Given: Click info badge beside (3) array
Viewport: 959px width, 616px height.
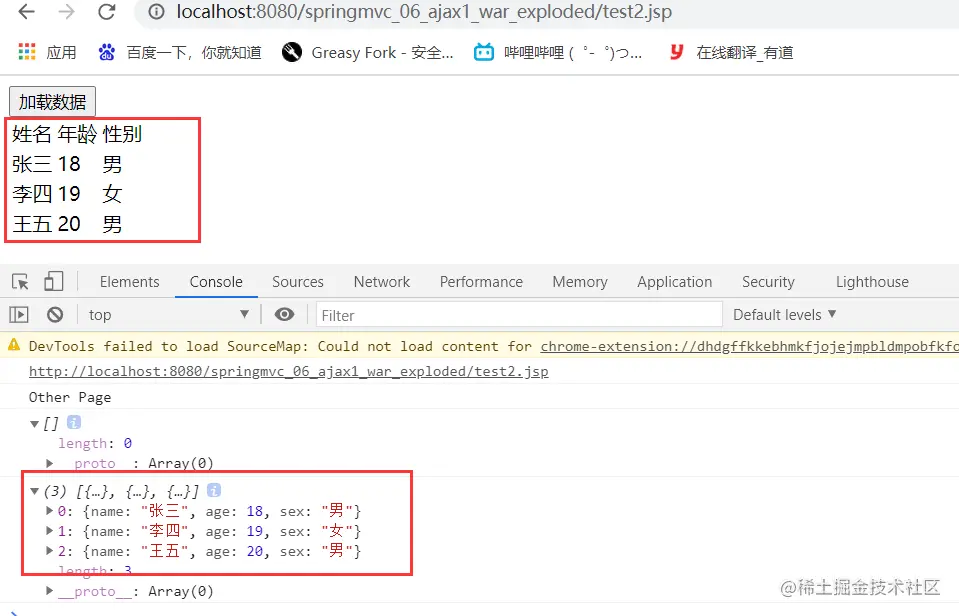Looking at the screenshot, I should coord(214,490).
